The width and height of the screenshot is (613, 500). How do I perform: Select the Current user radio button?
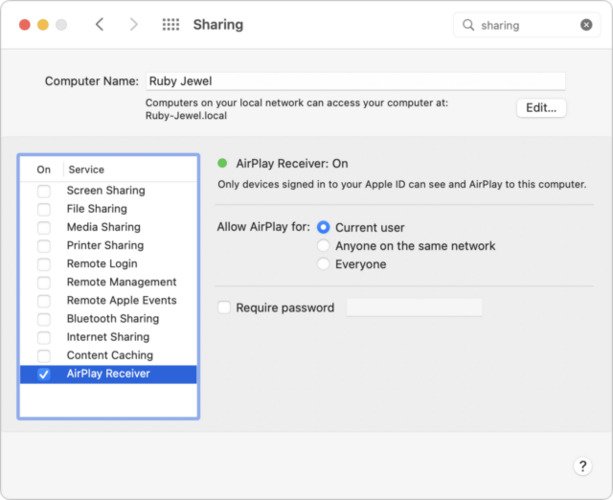(x=323, y=227)
